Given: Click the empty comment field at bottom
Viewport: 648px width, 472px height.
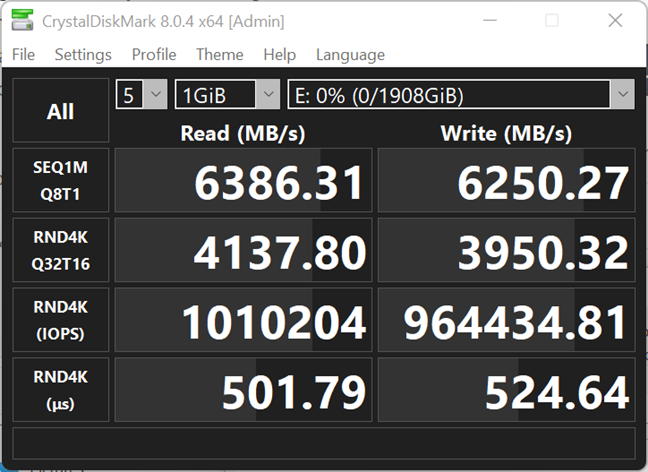Looking at the screenshot, I should [324, 443].
